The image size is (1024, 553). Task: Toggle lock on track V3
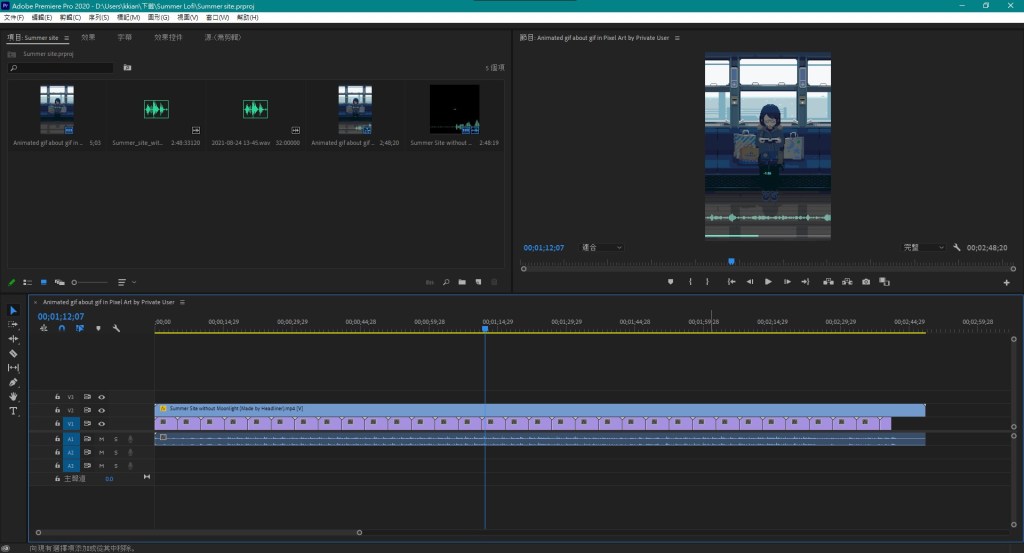(57, 397)
